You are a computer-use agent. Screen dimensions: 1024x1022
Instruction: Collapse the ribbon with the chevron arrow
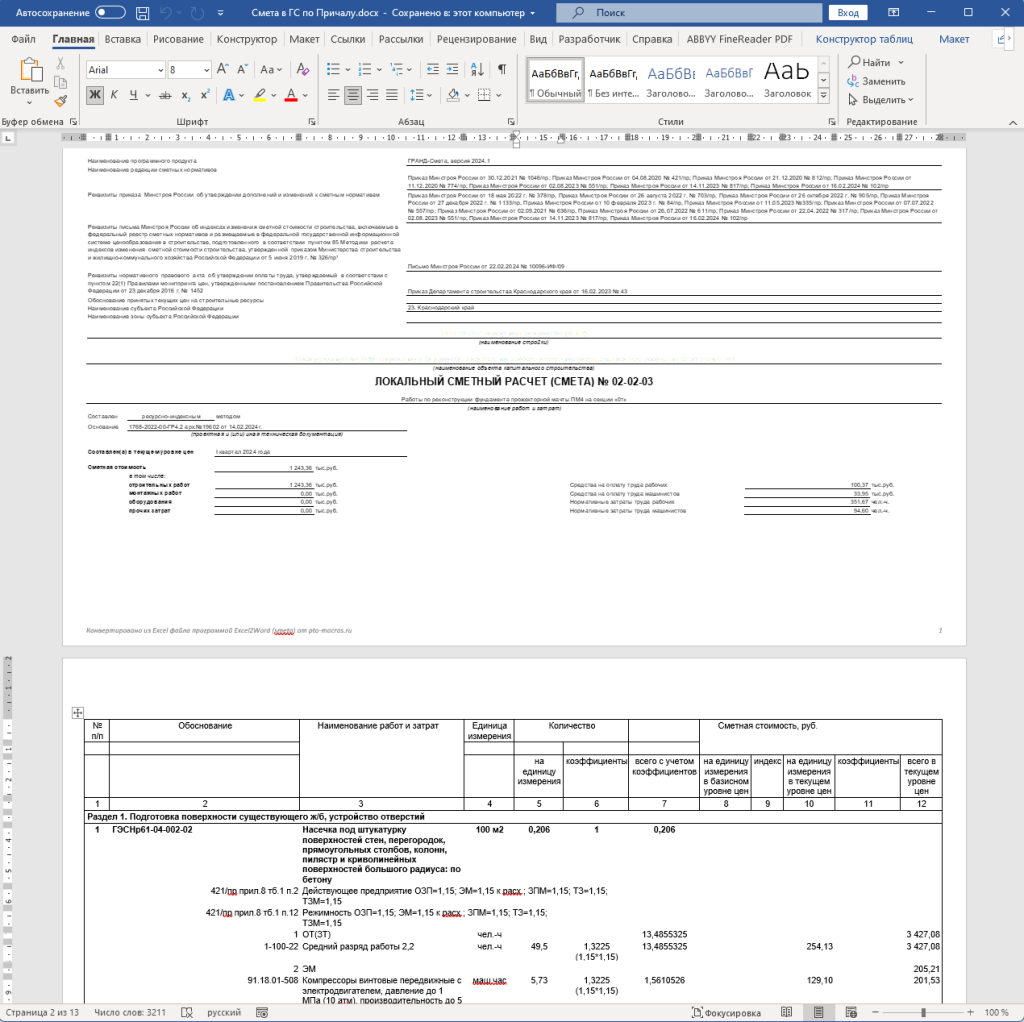1012,122
